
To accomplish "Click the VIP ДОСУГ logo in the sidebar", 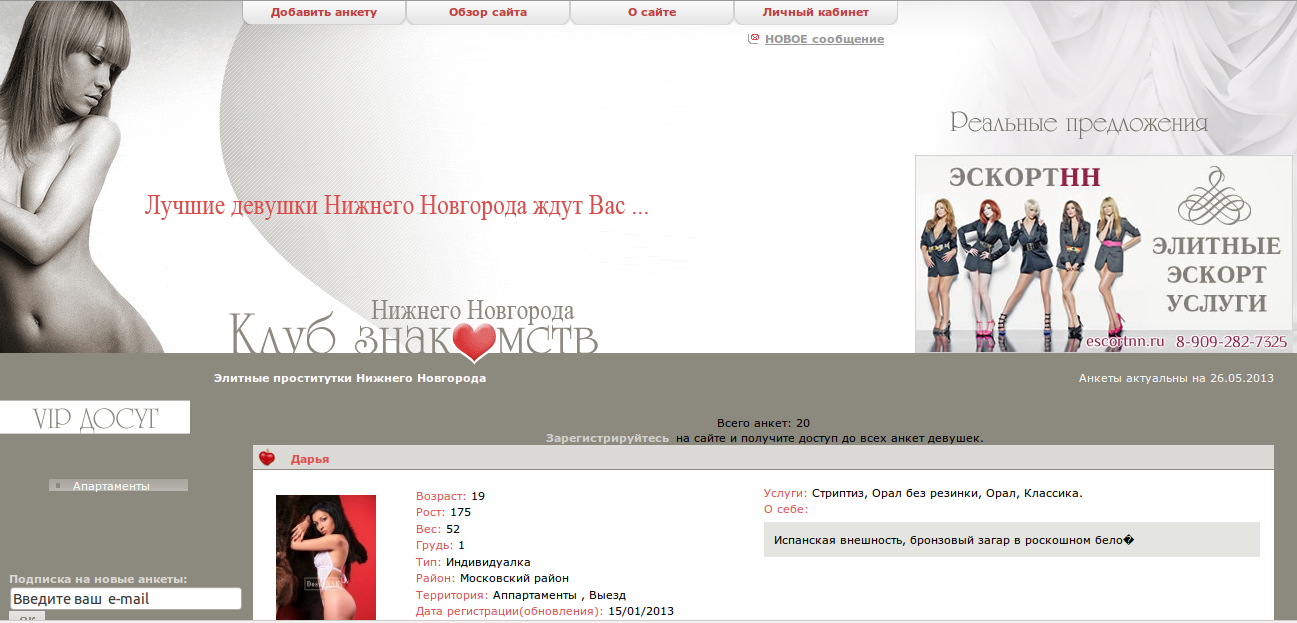I will click(95, 418).
